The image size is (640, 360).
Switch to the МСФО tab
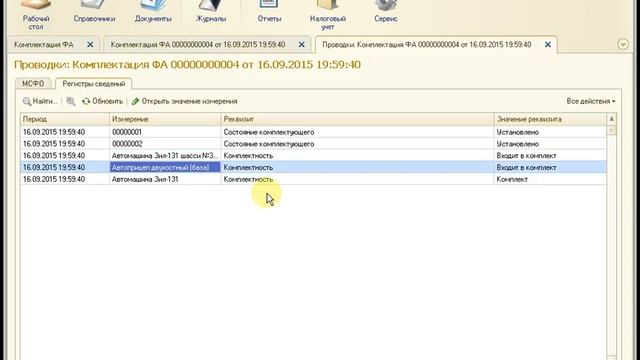click(x=33, y=84)
